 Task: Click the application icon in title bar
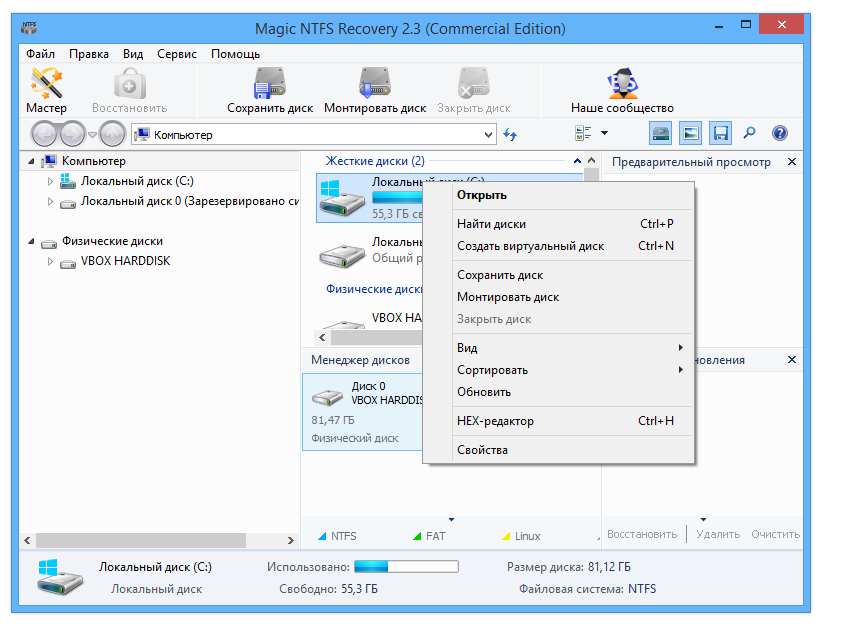pos(29,27)
